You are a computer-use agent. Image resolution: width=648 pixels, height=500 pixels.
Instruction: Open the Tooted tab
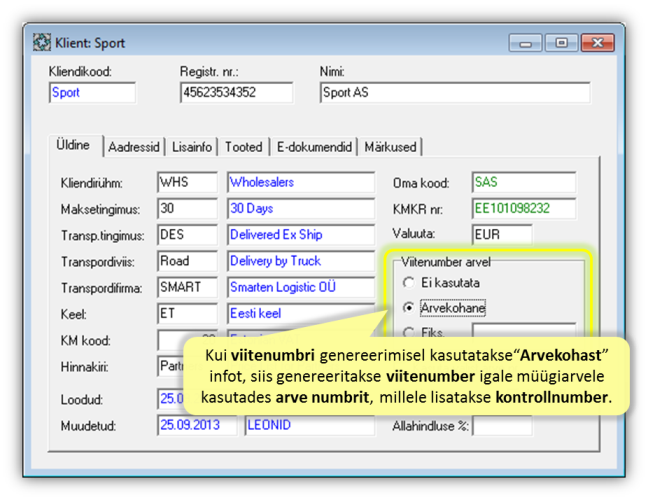pyautogui.click(x=244, y=147)
